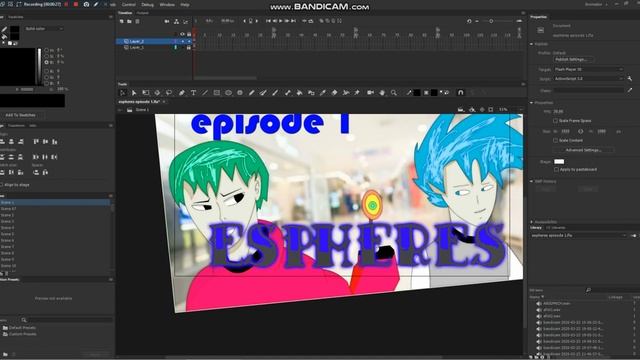Click the Class input field
The height and width of the screenshot is (360, 640).
pos(589,90)
